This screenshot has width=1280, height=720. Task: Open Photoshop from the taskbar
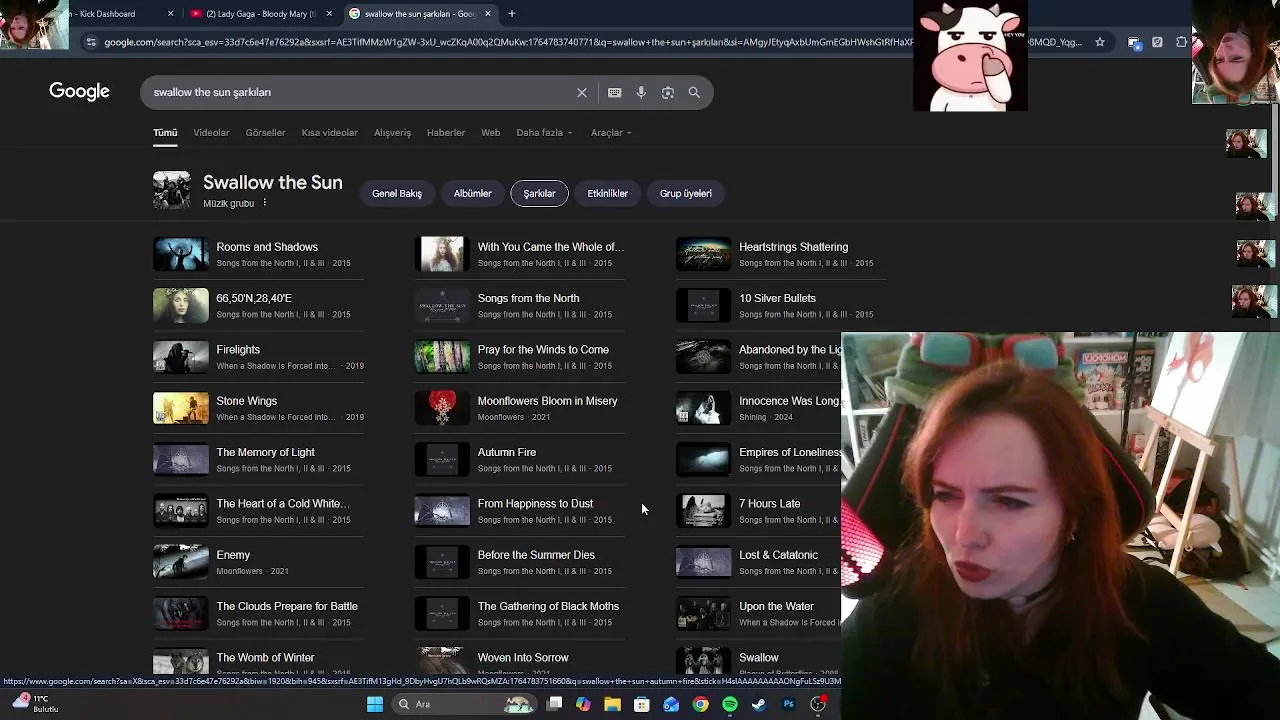788,704
